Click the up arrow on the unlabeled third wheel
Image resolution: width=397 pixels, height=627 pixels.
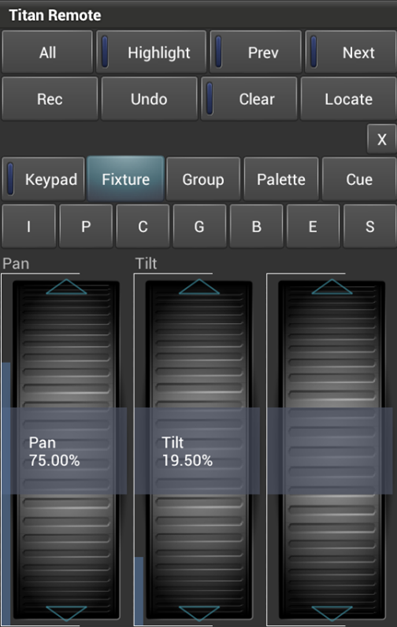[332, 287]
